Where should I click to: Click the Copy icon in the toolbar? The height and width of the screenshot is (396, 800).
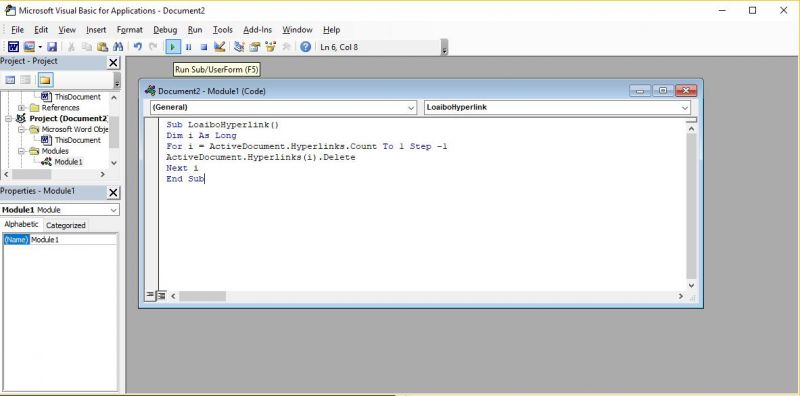[87, 47]
